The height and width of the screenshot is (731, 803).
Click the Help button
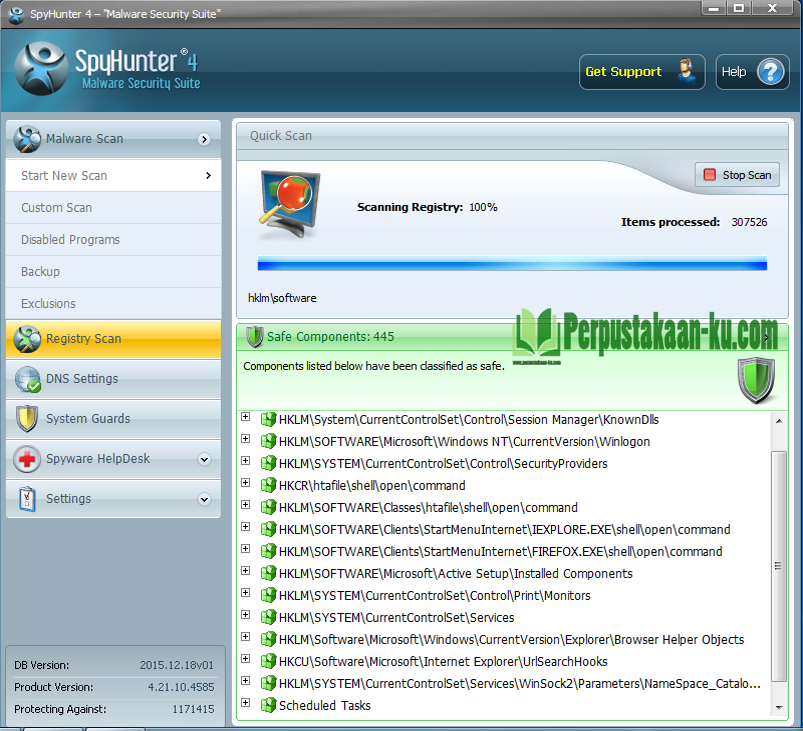point(752,72)
